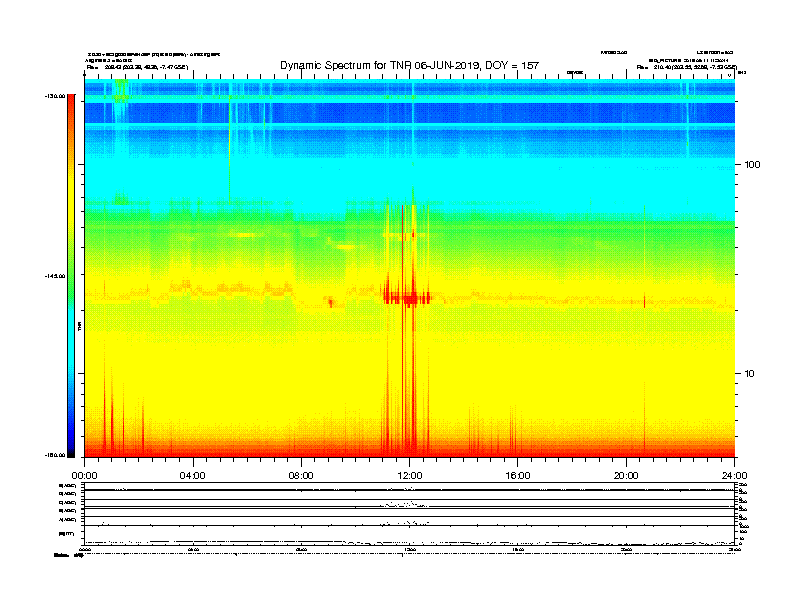Click the rainbow intensity color bar
Screen dimensions: 792x612
tap(71, 276)
